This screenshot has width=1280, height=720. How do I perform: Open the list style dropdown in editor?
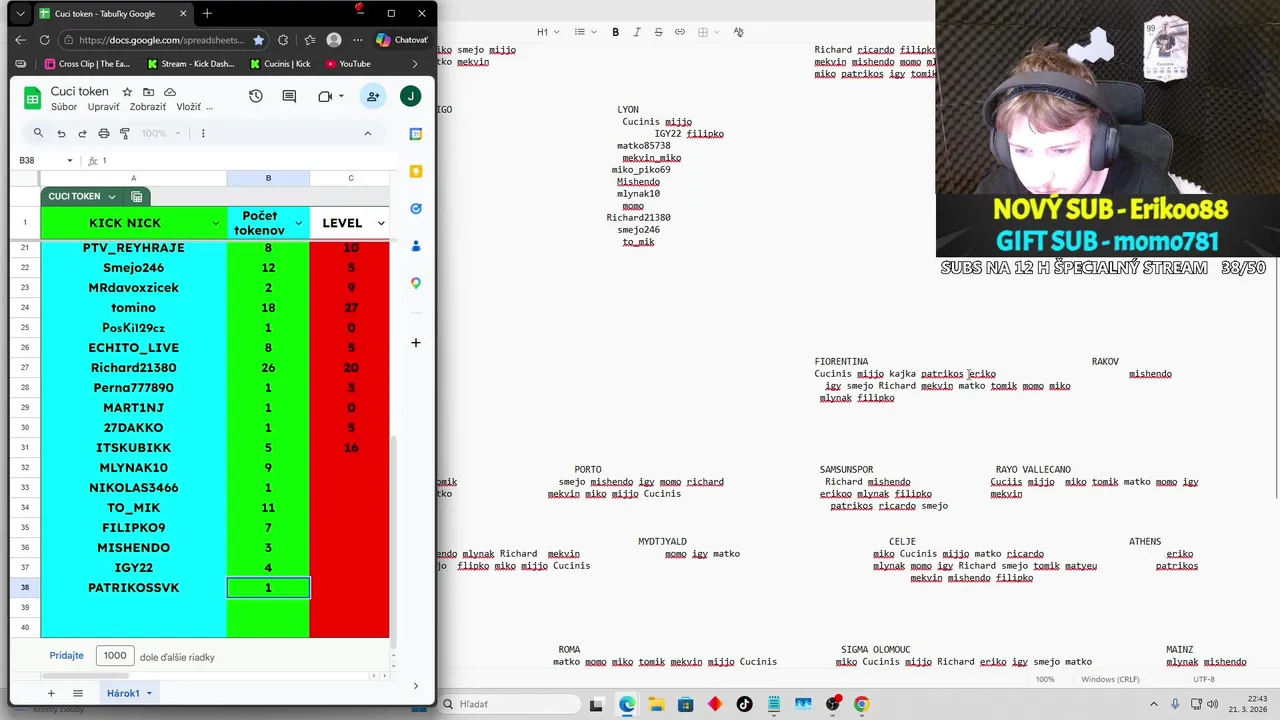(x=584, y=32)
